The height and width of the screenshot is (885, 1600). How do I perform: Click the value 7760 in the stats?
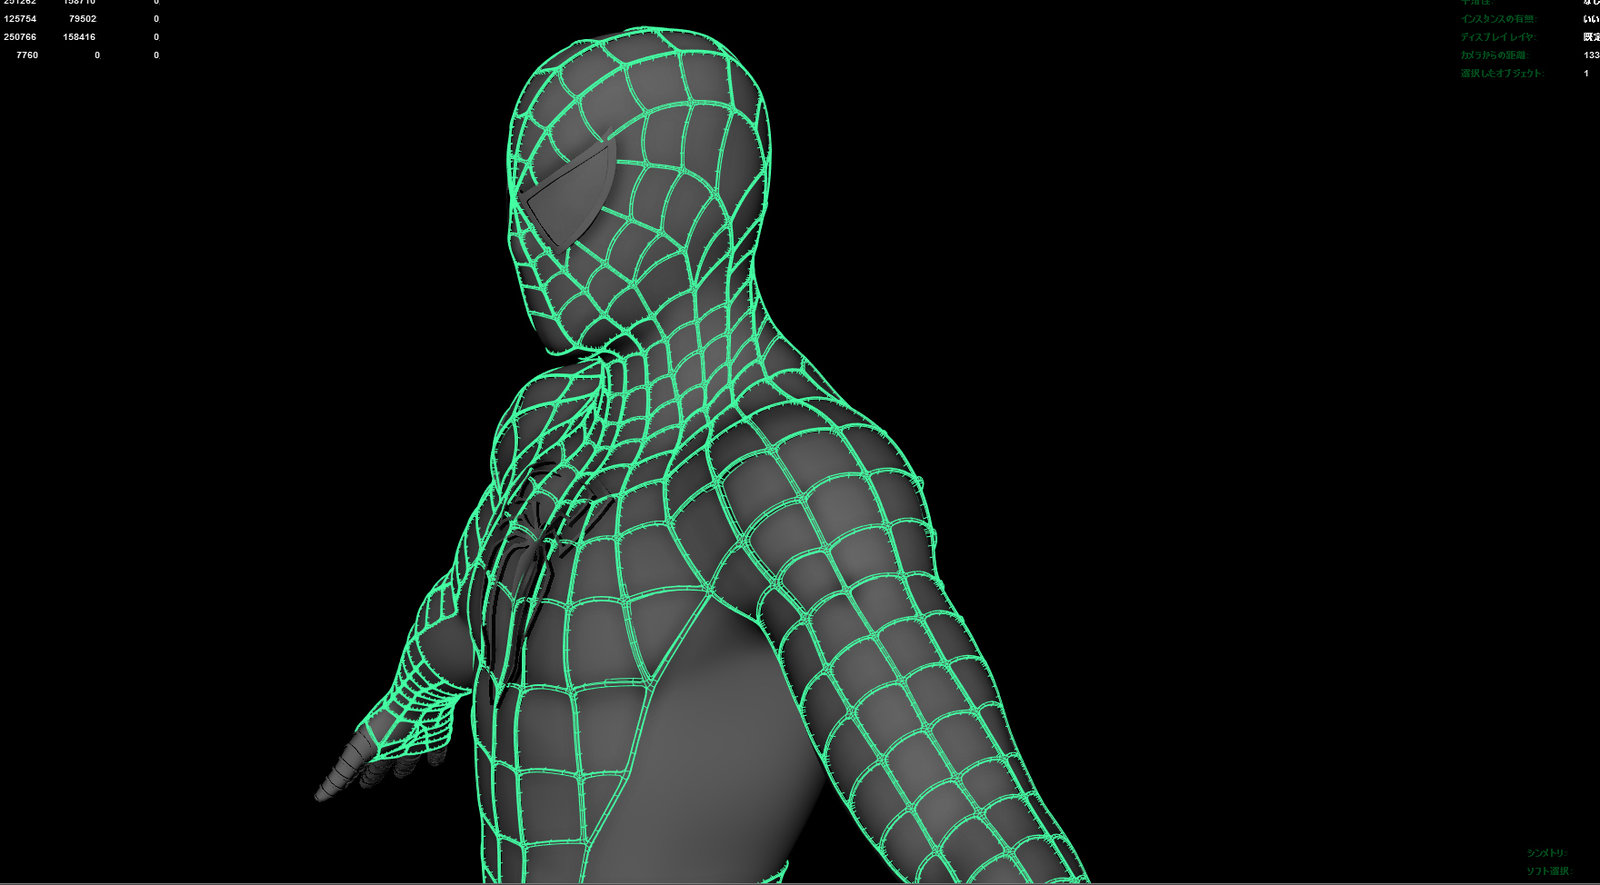tap(27, 55)
